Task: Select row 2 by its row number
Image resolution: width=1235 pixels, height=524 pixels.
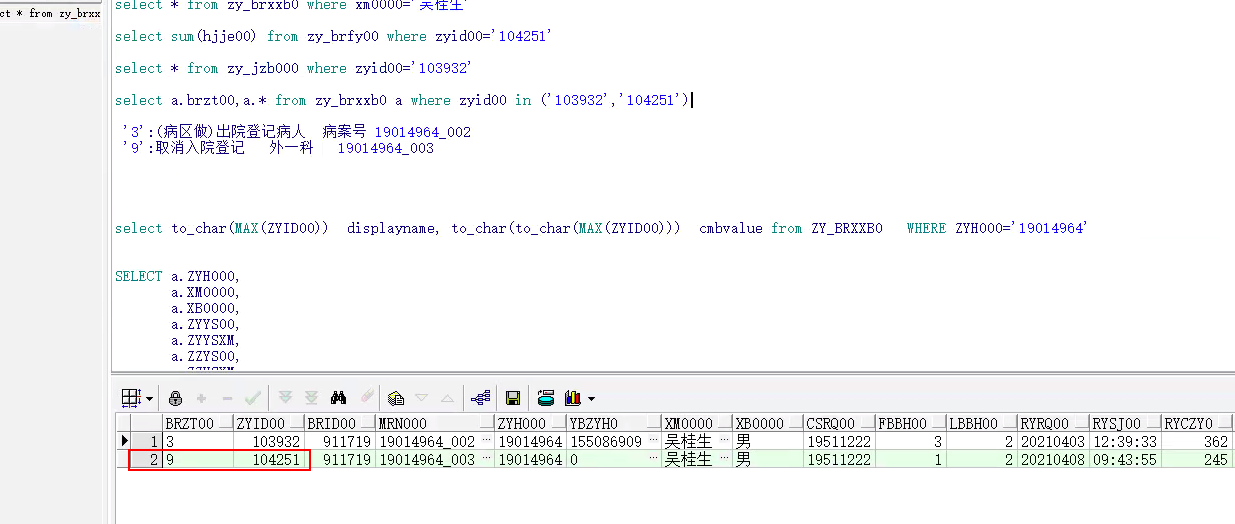Action: (x=146, y=460)
